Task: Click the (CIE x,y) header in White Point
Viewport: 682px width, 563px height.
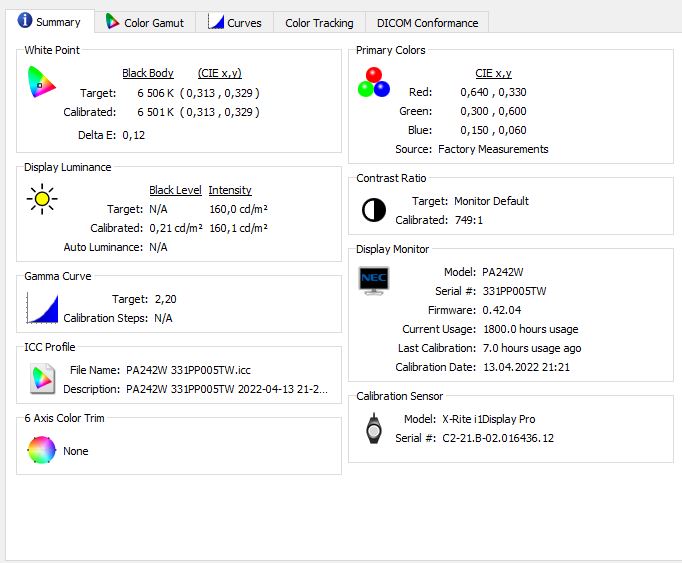Action: [x=220, y=73]
